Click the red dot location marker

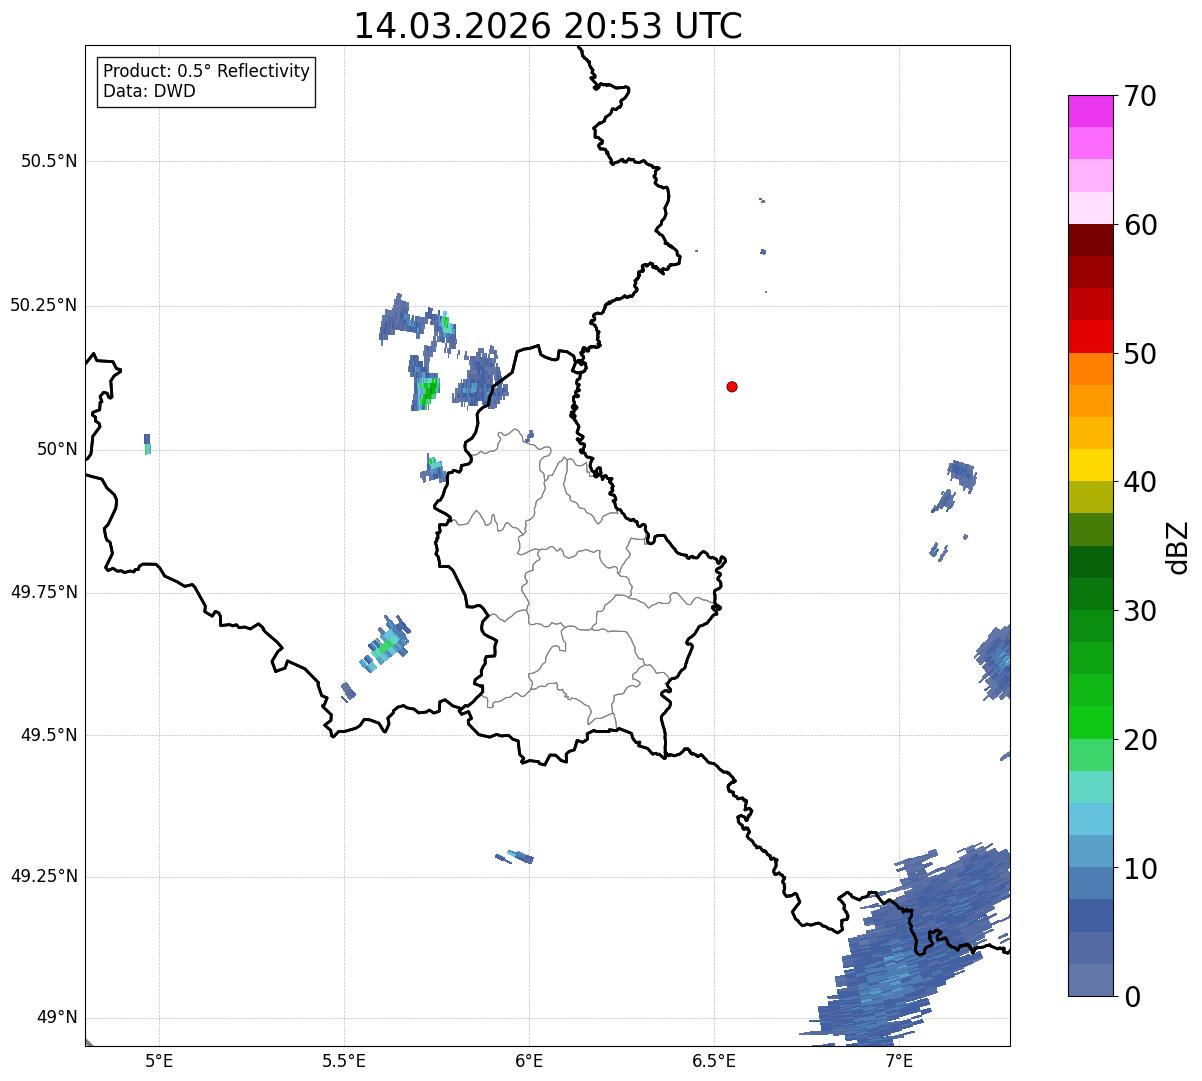[x=732, y=387]
